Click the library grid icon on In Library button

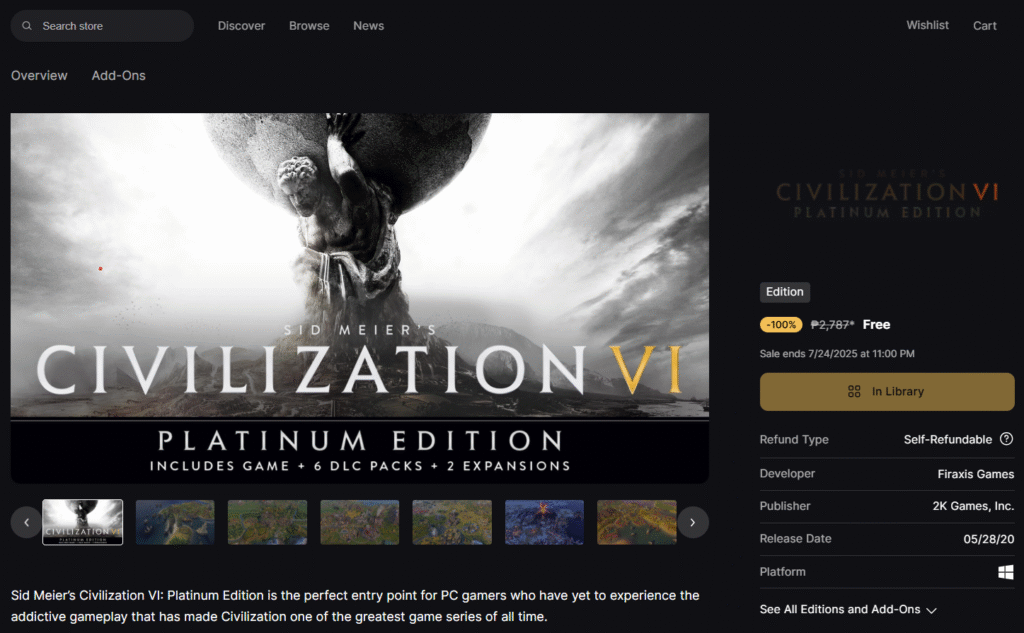(x=854, y=391)
